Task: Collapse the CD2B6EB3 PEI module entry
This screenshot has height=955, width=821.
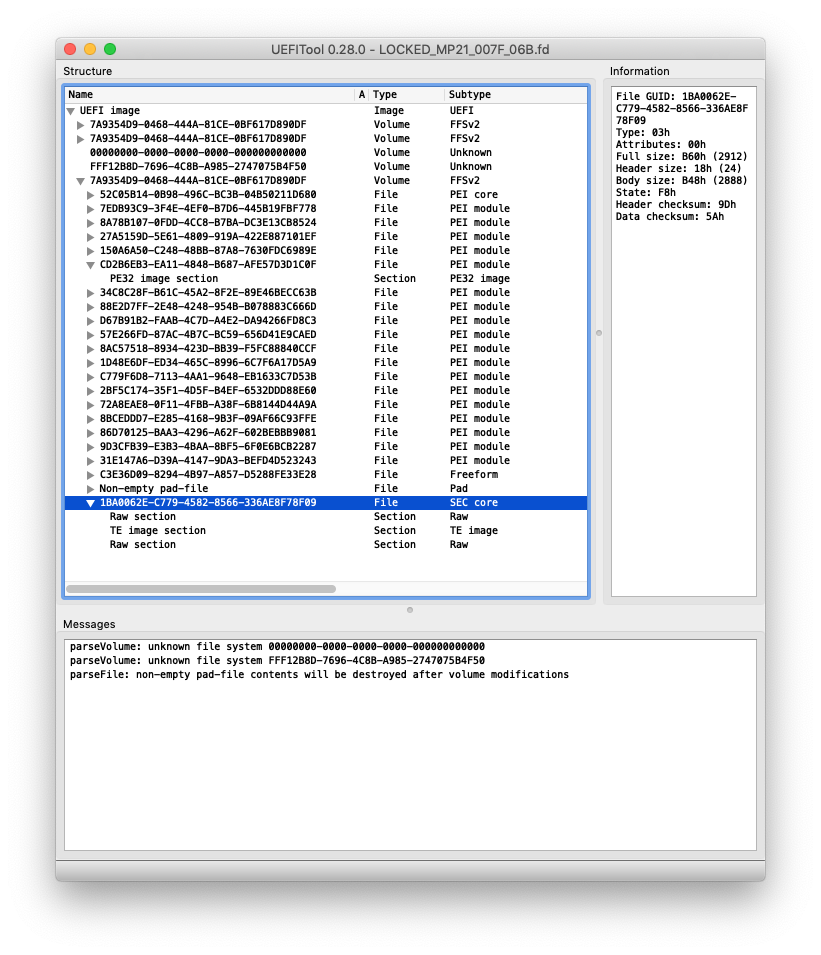Action: point(91,265)
